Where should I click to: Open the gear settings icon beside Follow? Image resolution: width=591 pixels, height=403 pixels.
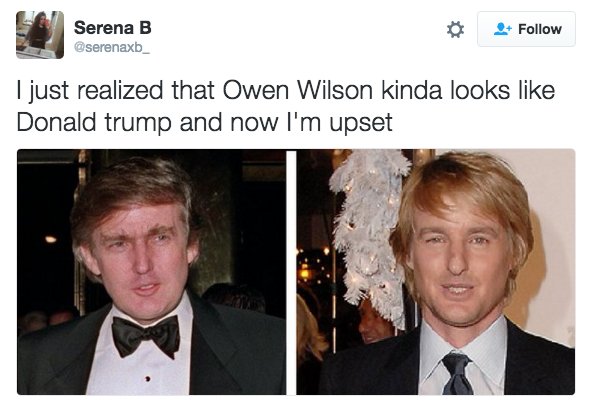coord(455,29)
